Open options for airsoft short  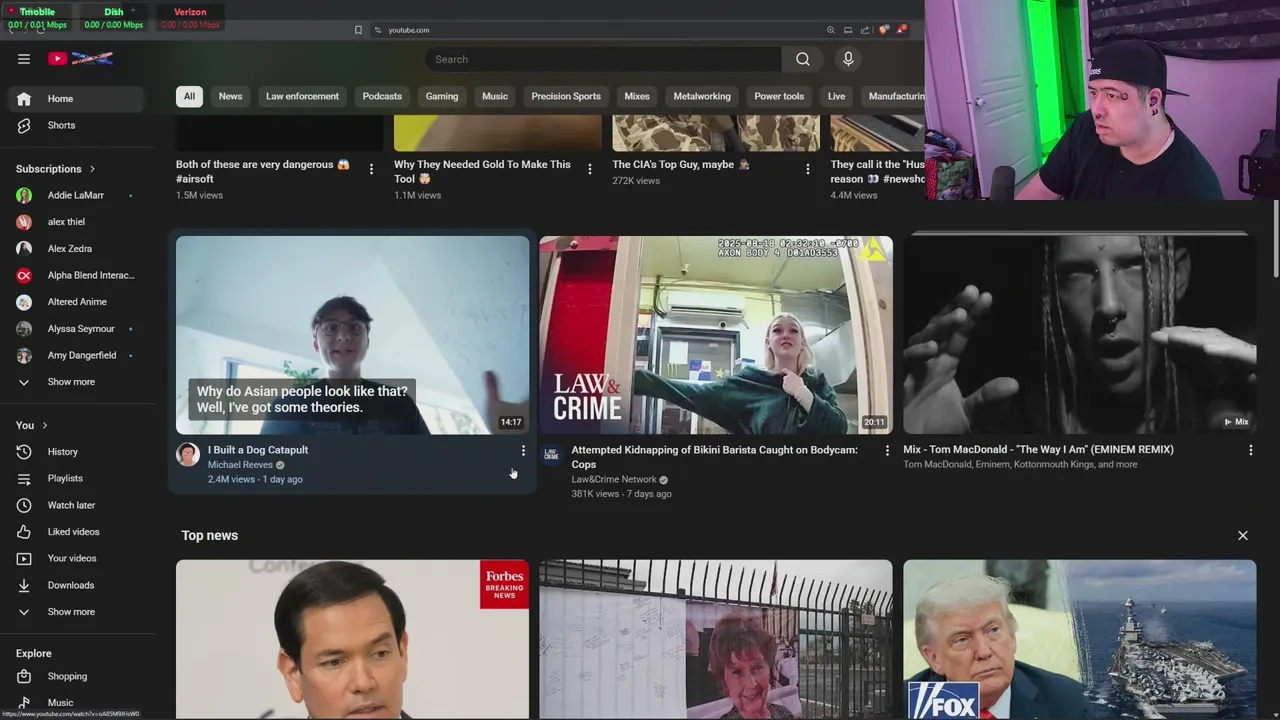click(371, 169)
